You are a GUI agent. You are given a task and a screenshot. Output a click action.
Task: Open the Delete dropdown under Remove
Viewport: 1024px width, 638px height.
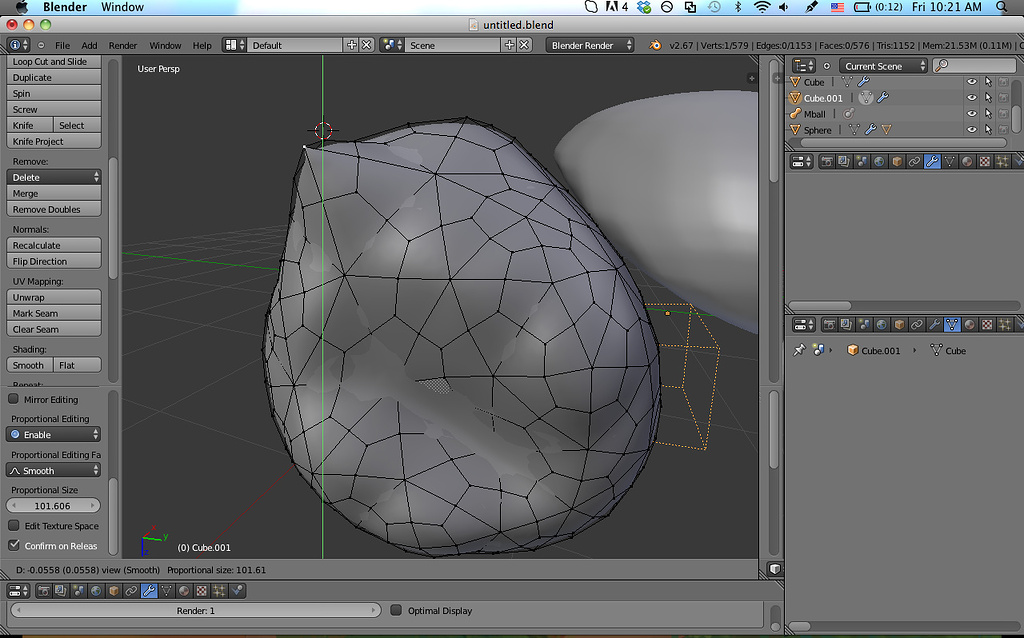tap(54, 177)
